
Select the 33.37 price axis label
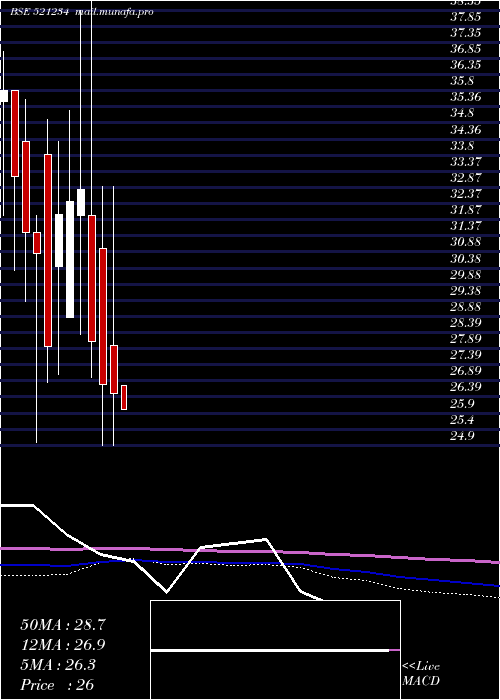tap(466, 162)
